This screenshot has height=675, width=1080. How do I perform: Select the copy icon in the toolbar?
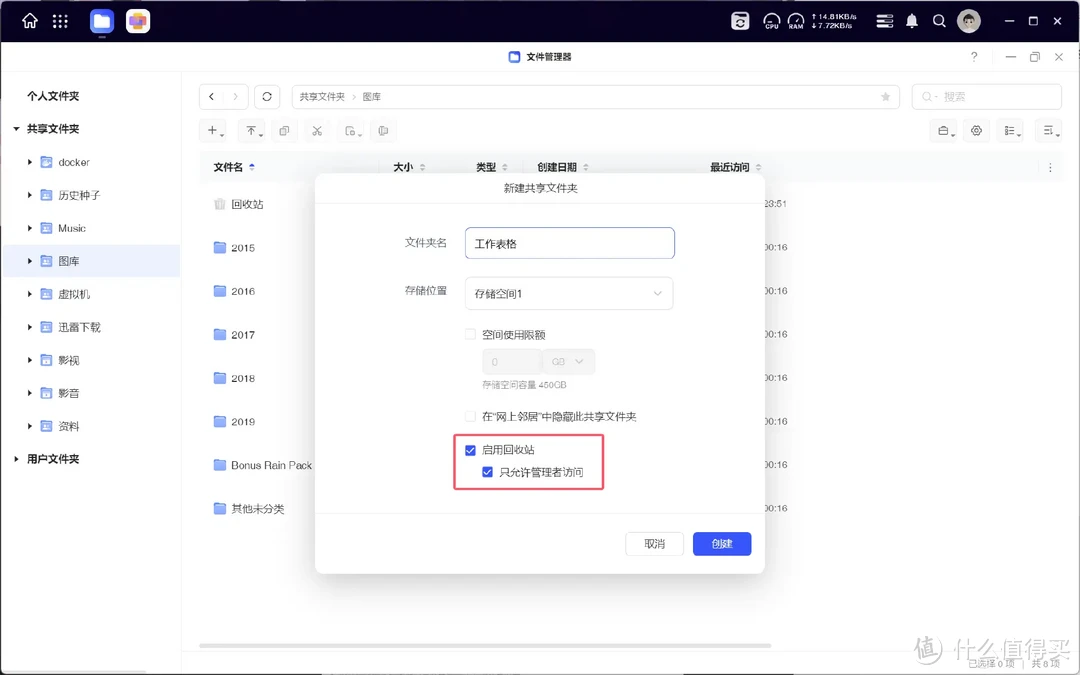[x=283, y=130]
